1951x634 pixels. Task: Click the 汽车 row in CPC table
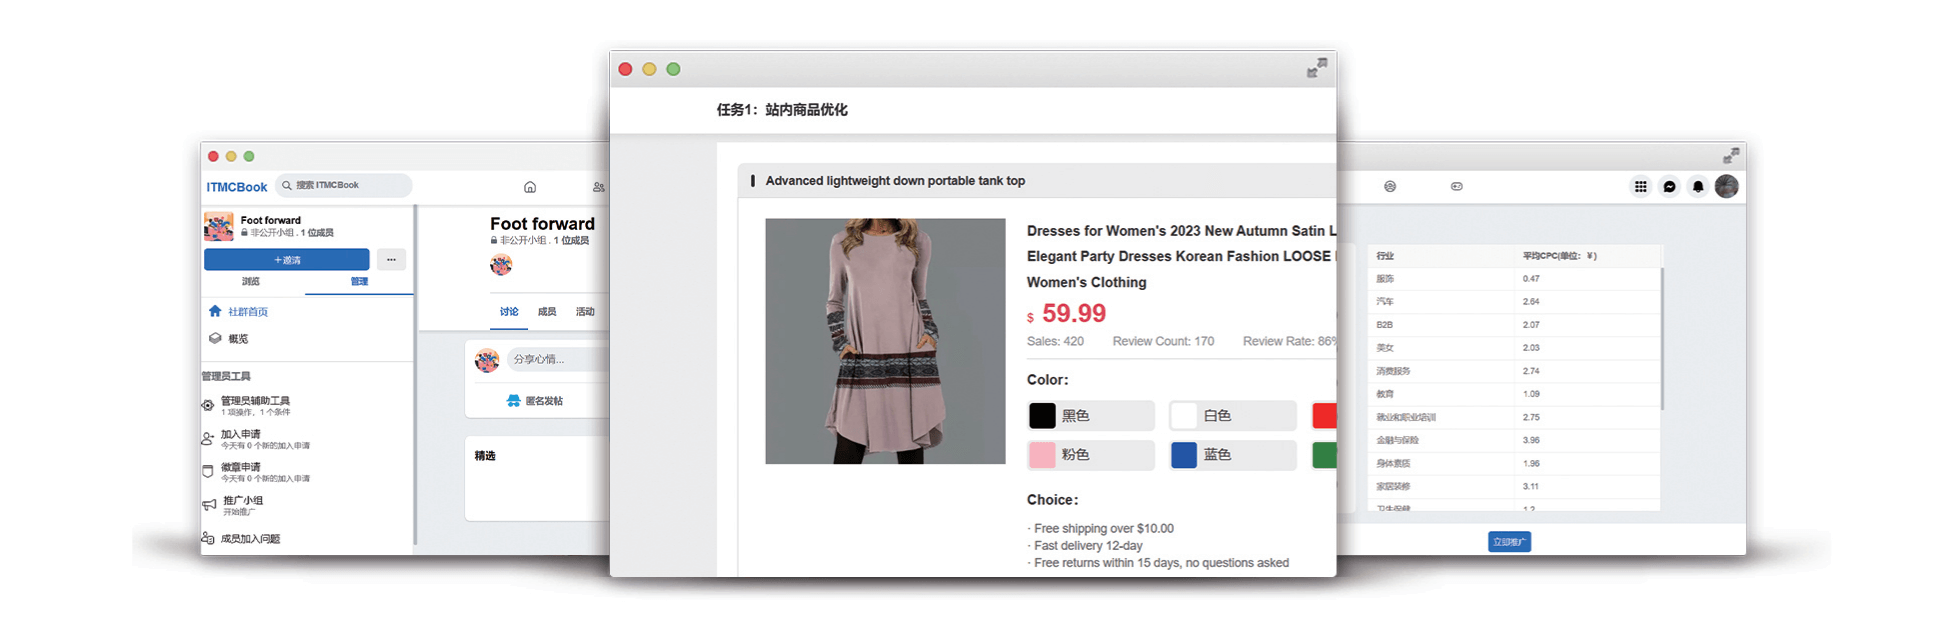tap(1514, 302)
